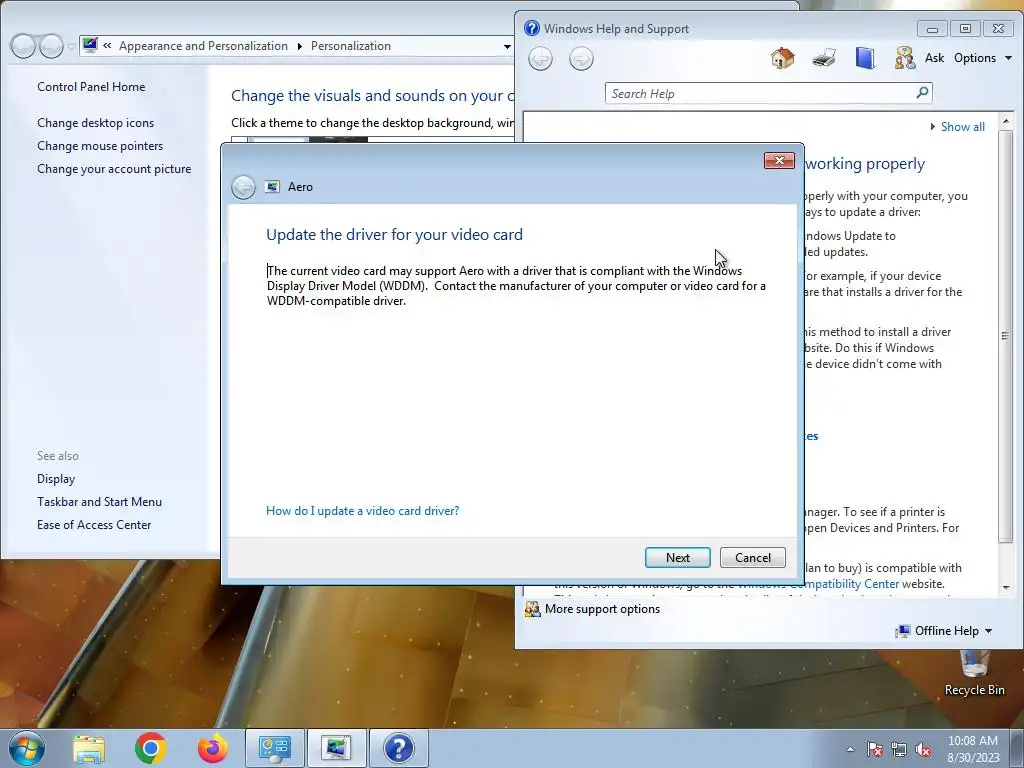Open Ease of Access Center link
The height and width of the screenshot is (768, 1024).
click(94, 524)
